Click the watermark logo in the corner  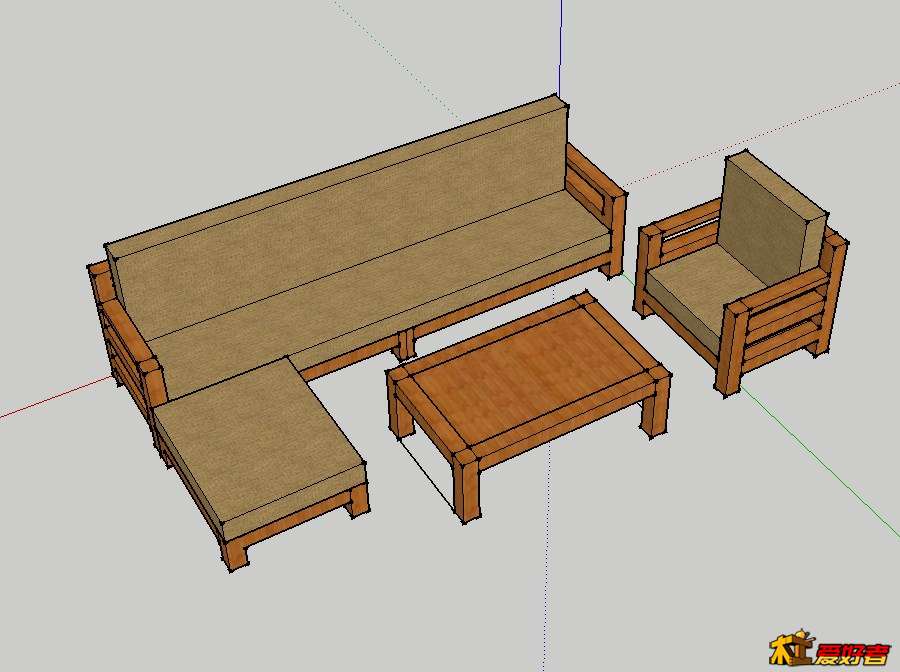[828, 649]
